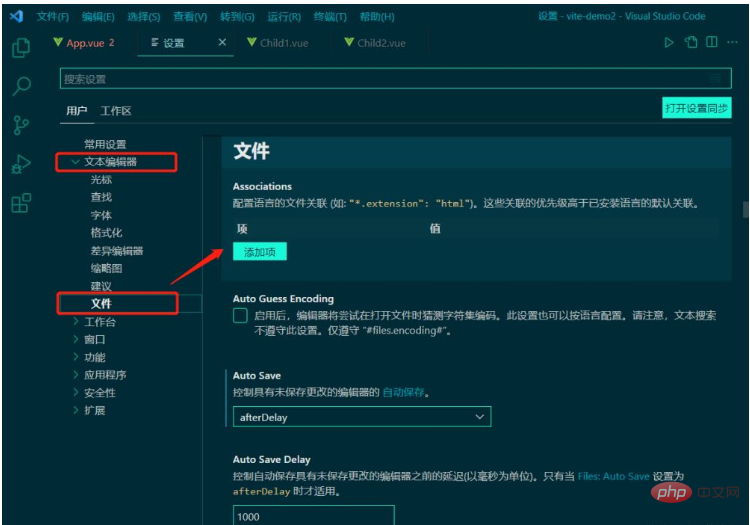750x525 pixels.
Task: Expand the 功能 tree section
Action: pos(76,357)
